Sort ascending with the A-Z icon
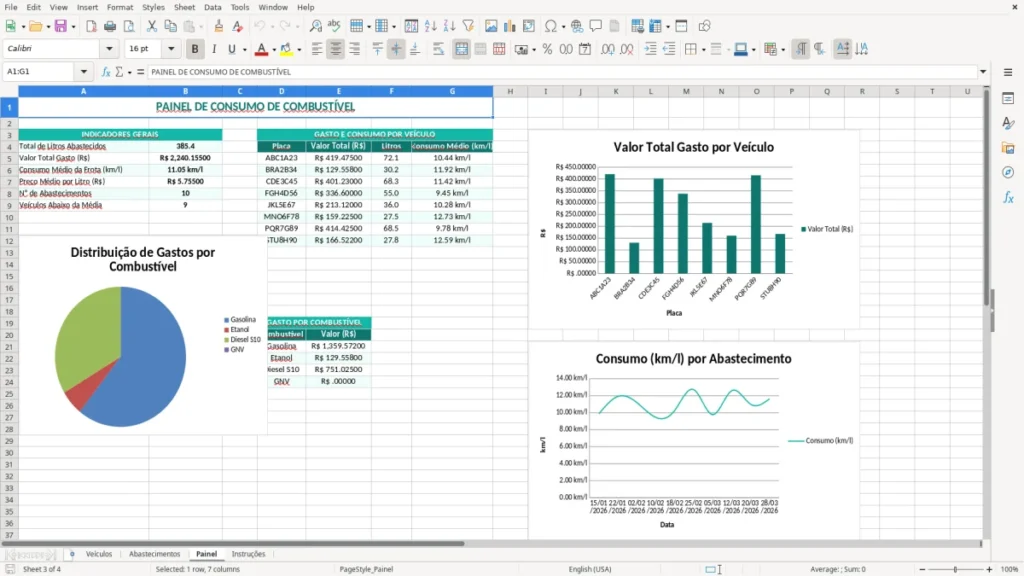The height and width of the screenshot is (576, 1024). 430,26
